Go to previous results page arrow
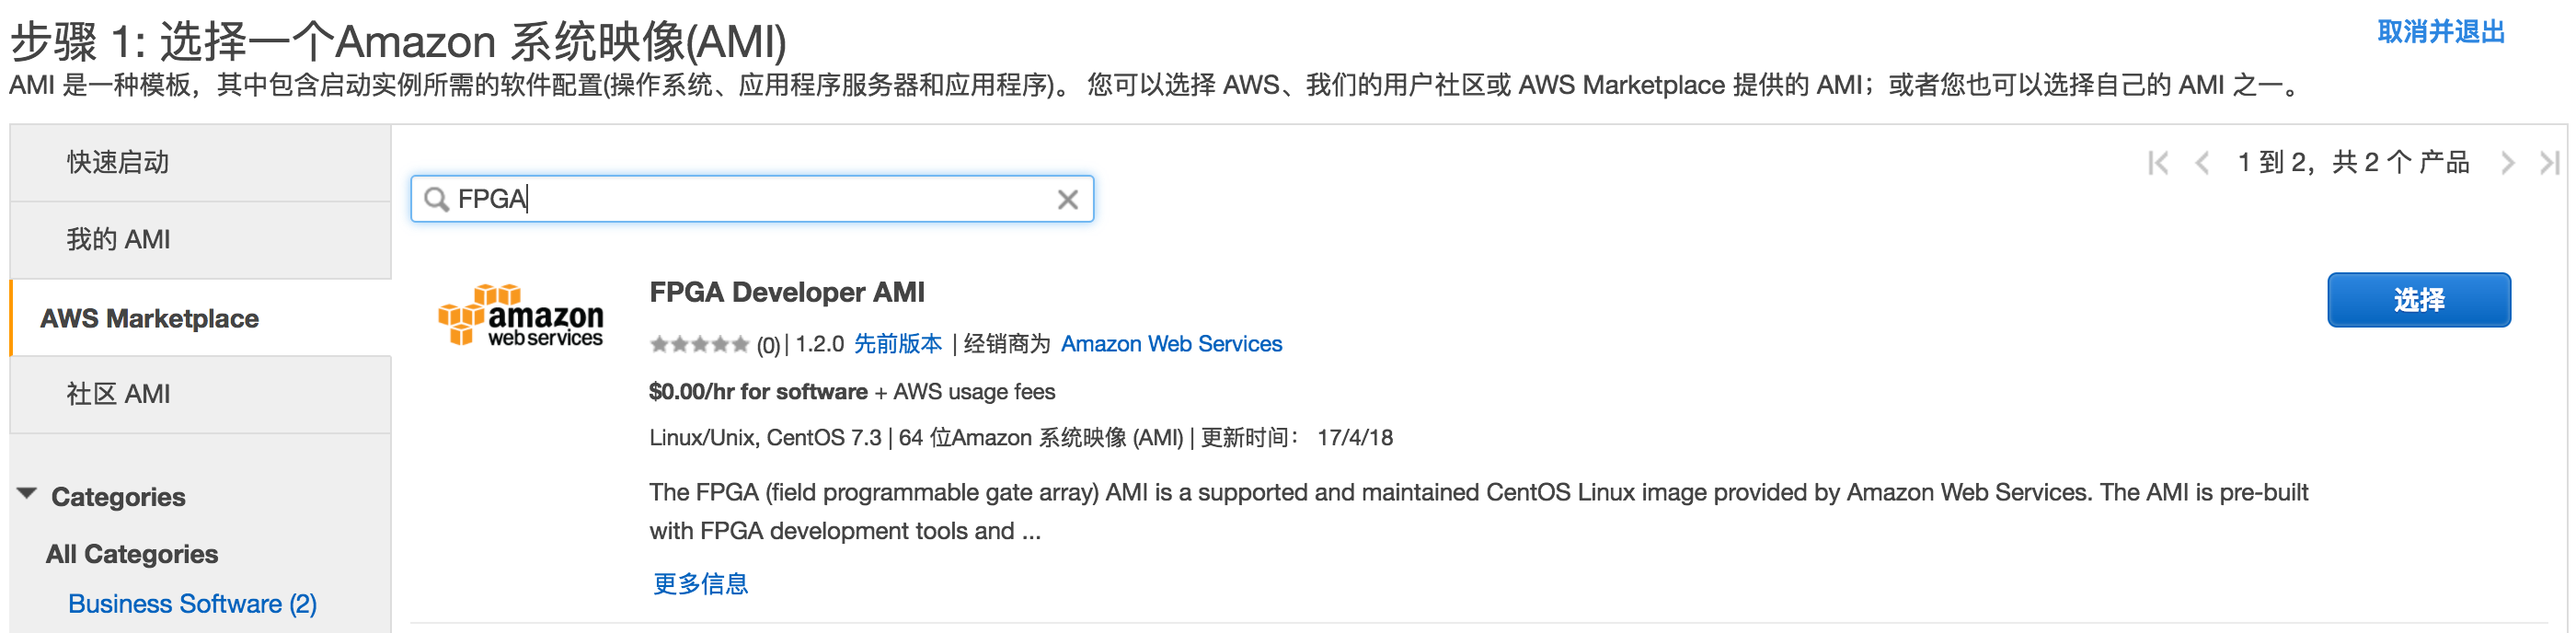Screen dimensions: 2576x633 2202,163
